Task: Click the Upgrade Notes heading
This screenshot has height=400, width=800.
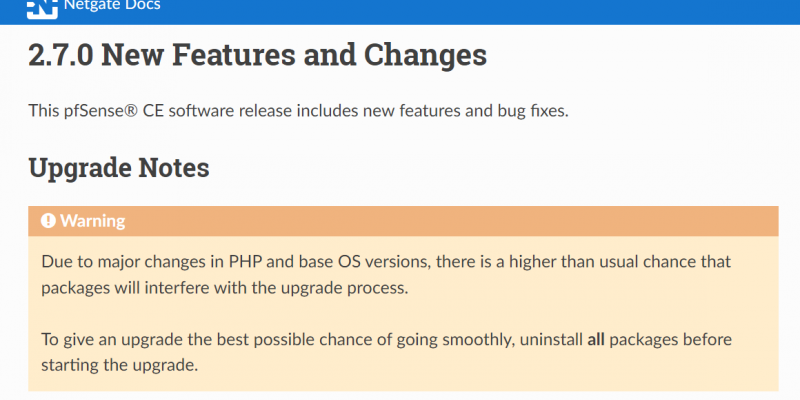Action: coord(119,167)
